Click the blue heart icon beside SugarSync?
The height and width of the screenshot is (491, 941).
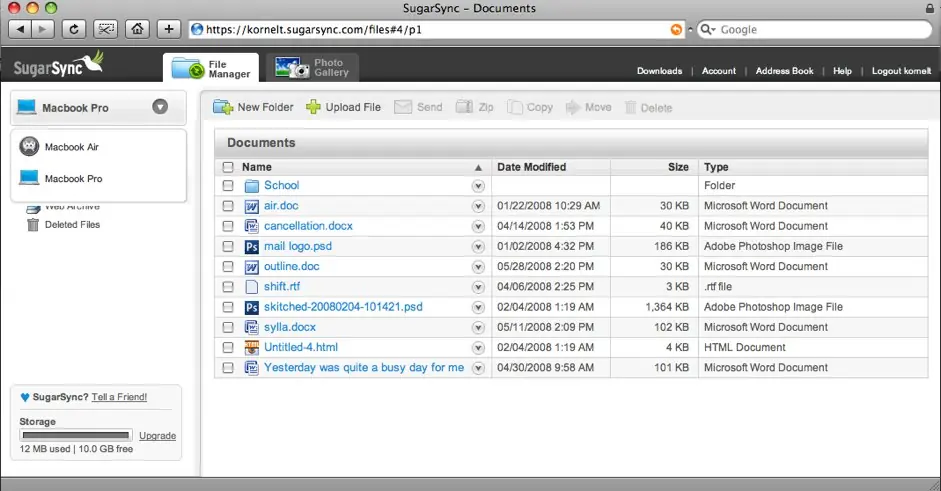click(x=25, y=397)
